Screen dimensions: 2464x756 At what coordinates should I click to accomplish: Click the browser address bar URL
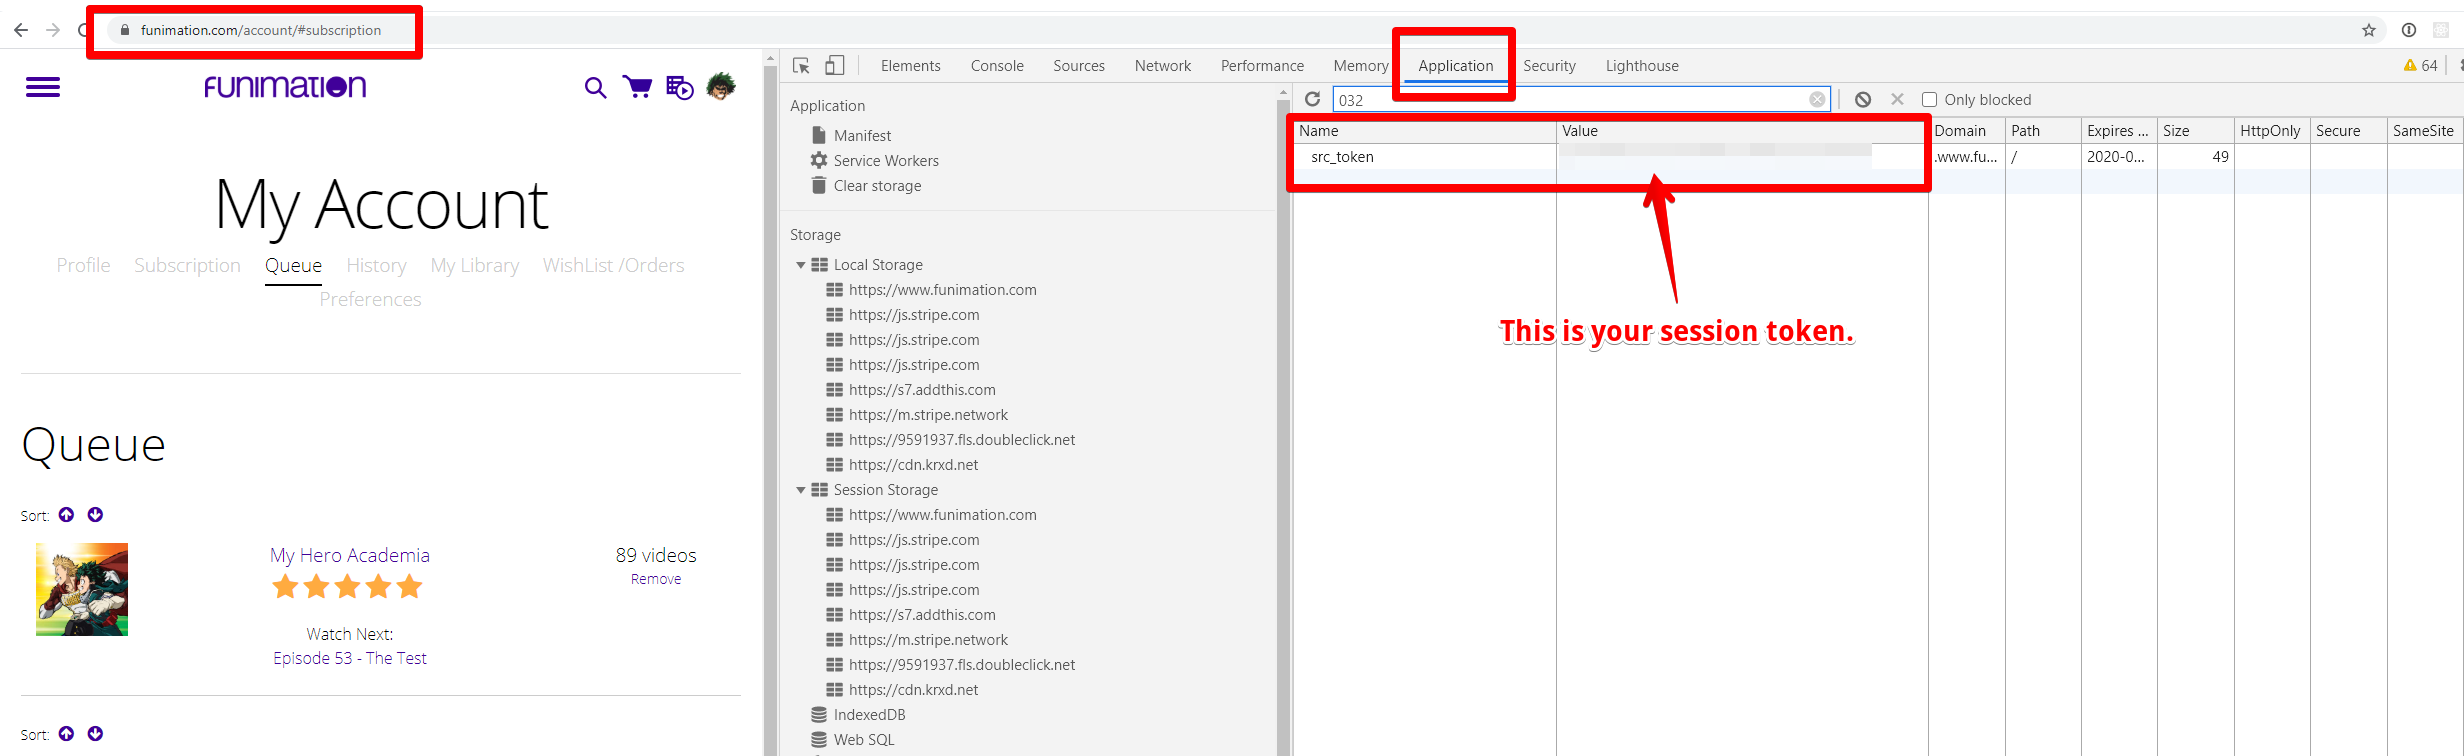click(261, 30)
